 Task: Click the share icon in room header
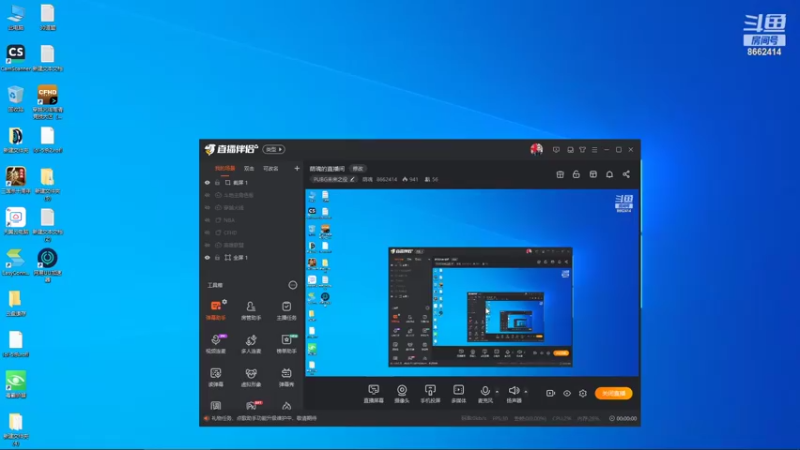click(x=626, y=174)
